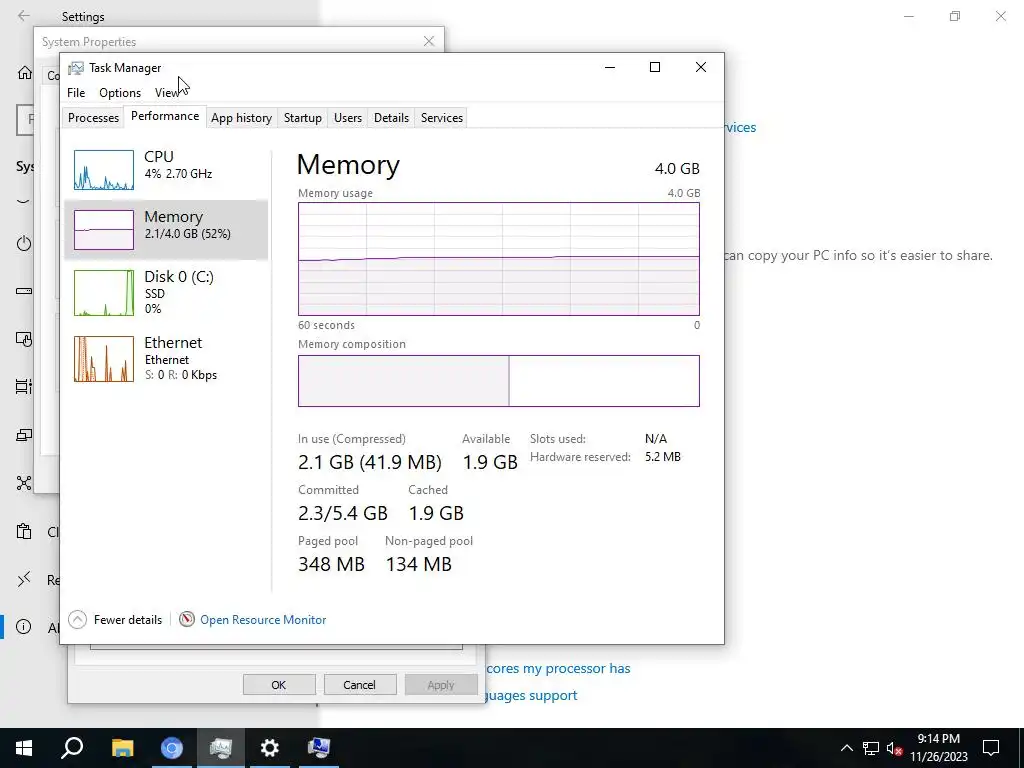Open the Windows Start menu
Screen dimensions: 1024x768
[24, 748]
